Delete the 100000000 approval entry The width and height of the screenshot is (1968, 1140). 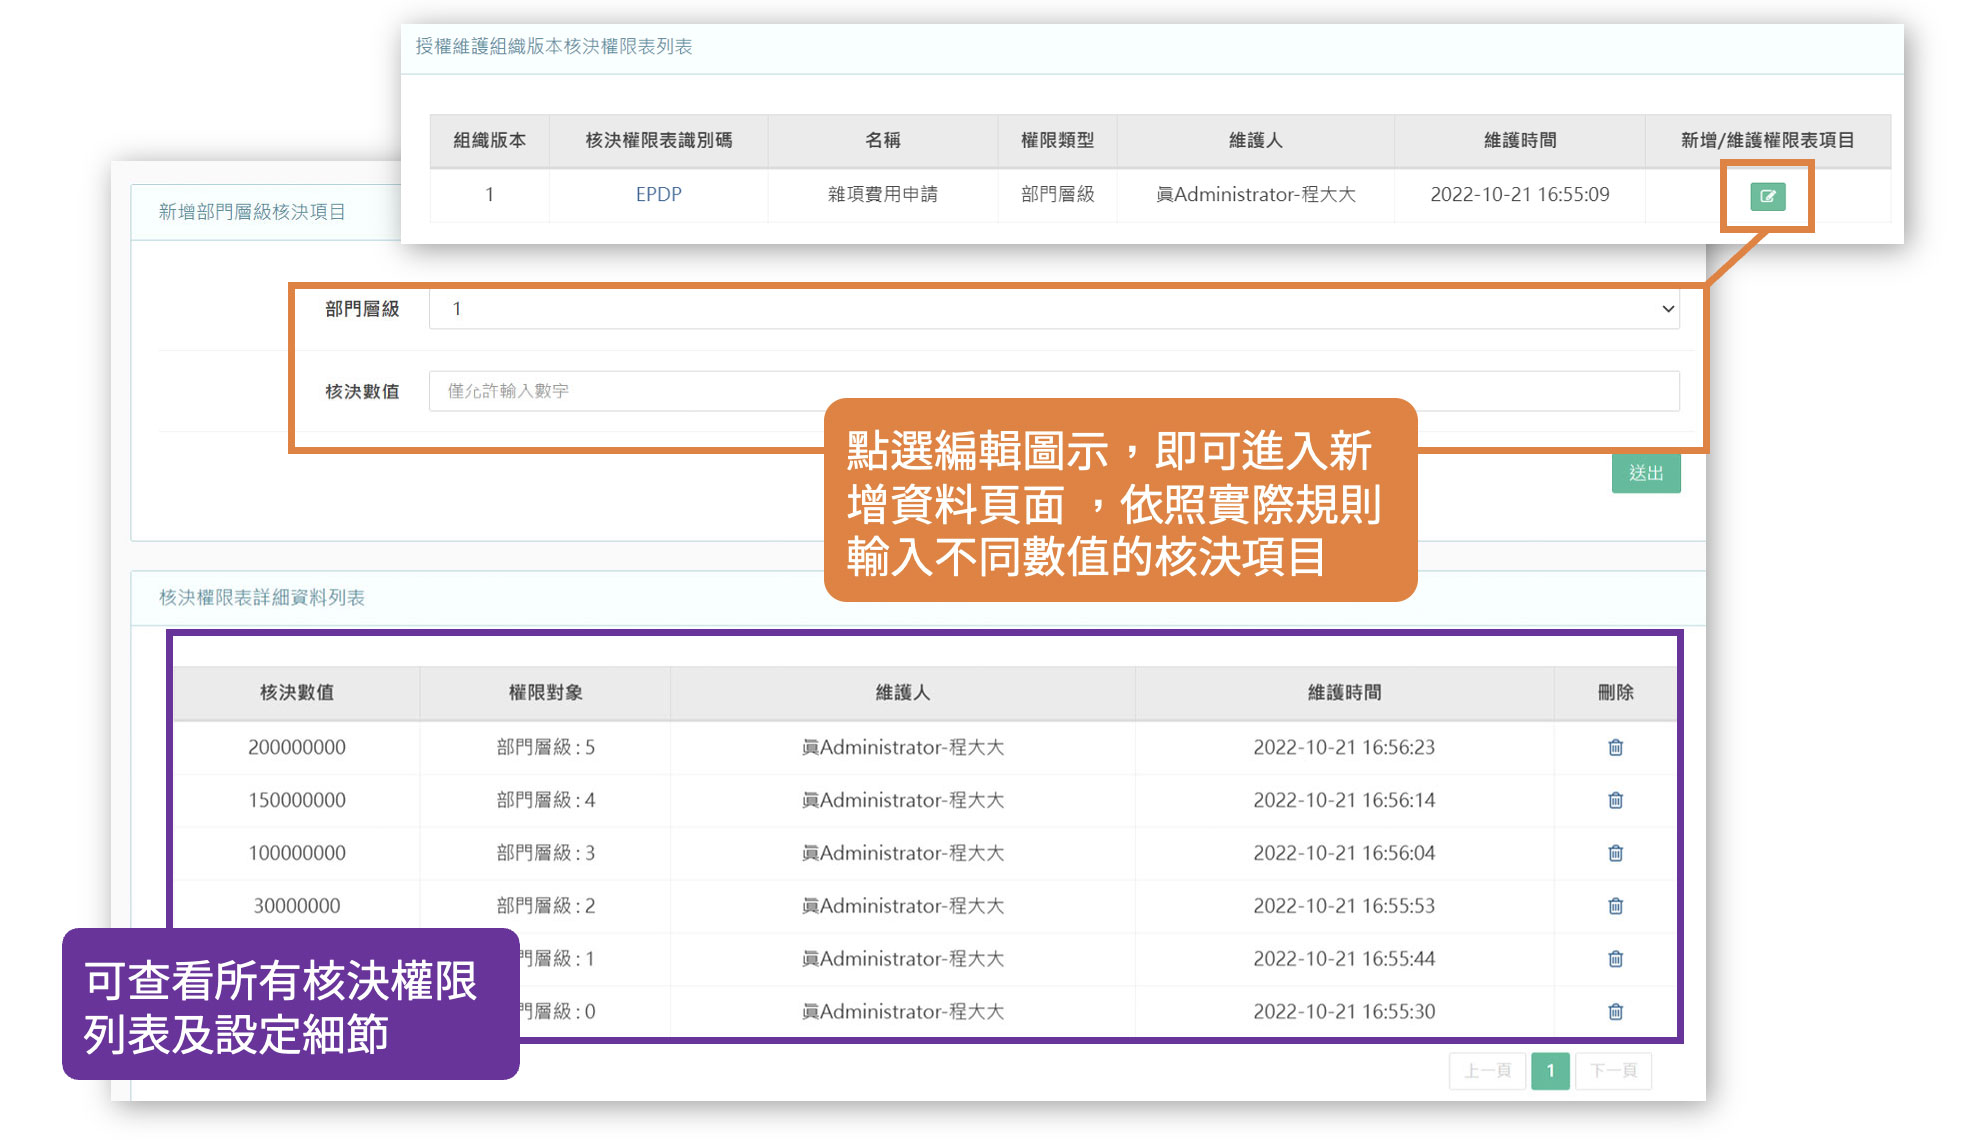point(1615,853)
